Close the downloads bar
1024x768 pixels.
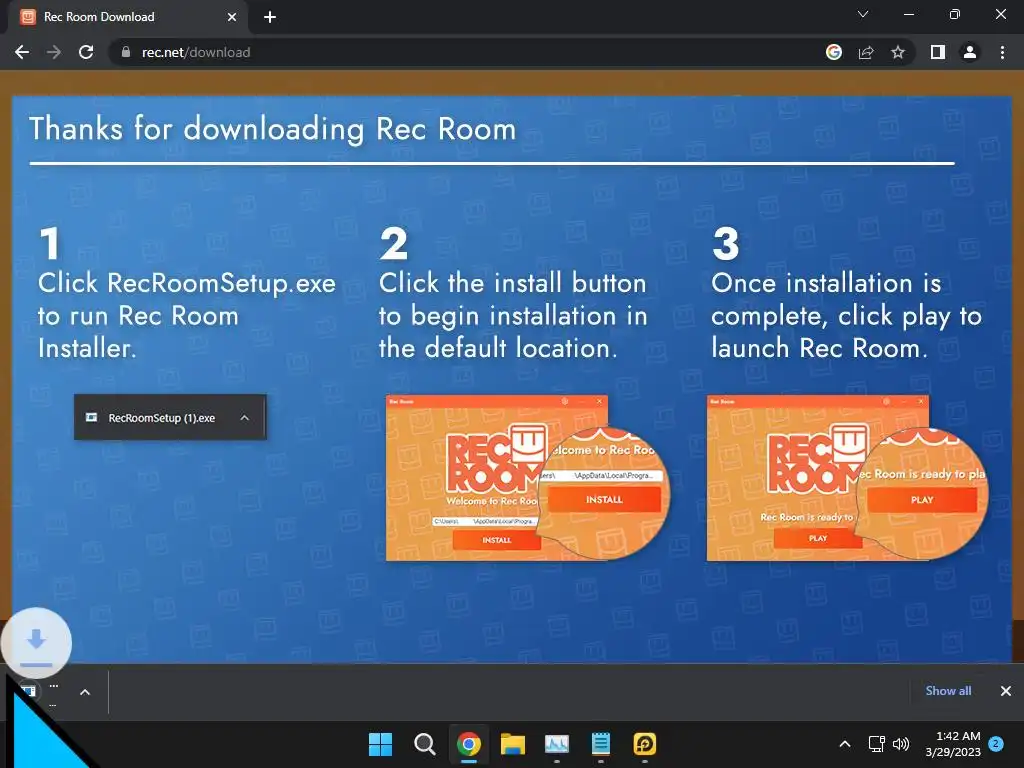pos(1006,691)
